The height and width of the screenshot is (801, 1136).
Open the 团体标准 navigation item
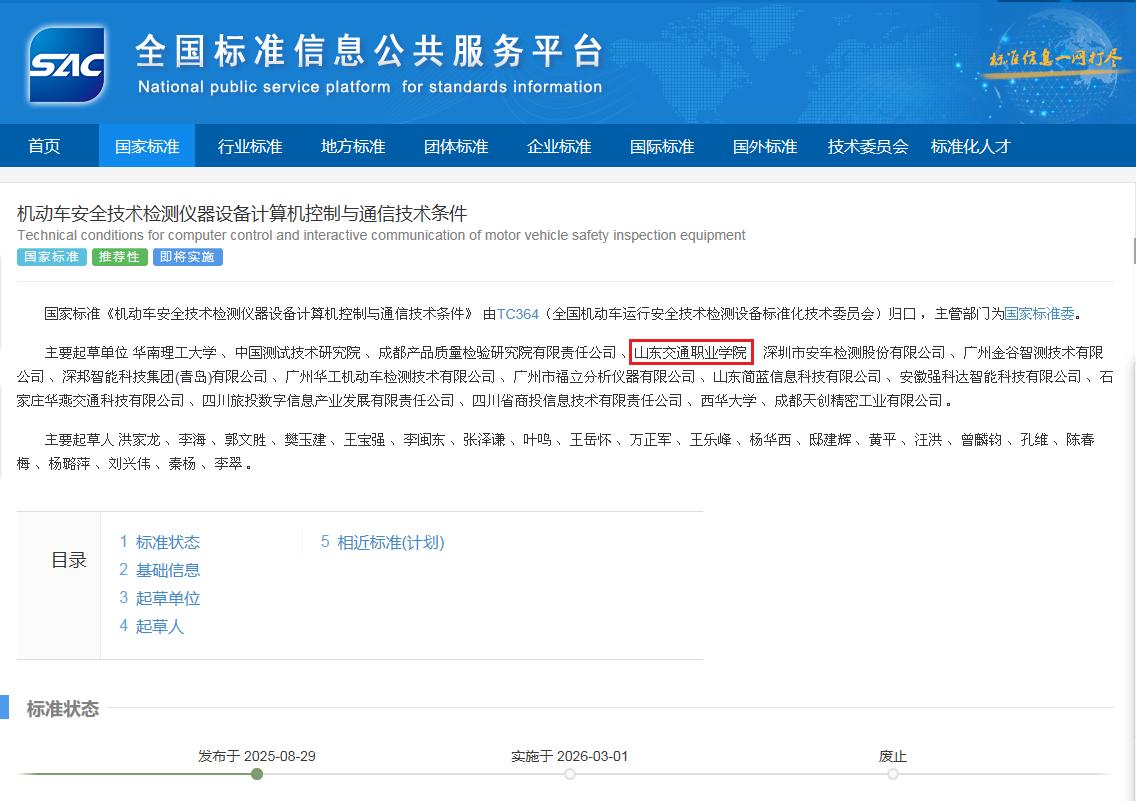[456, 146]
